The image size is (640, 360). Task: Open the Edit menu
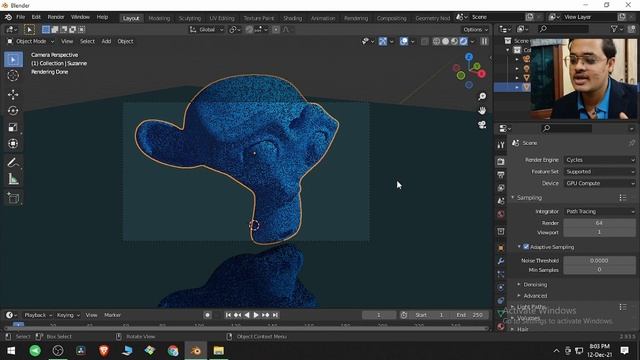point(36,17)
